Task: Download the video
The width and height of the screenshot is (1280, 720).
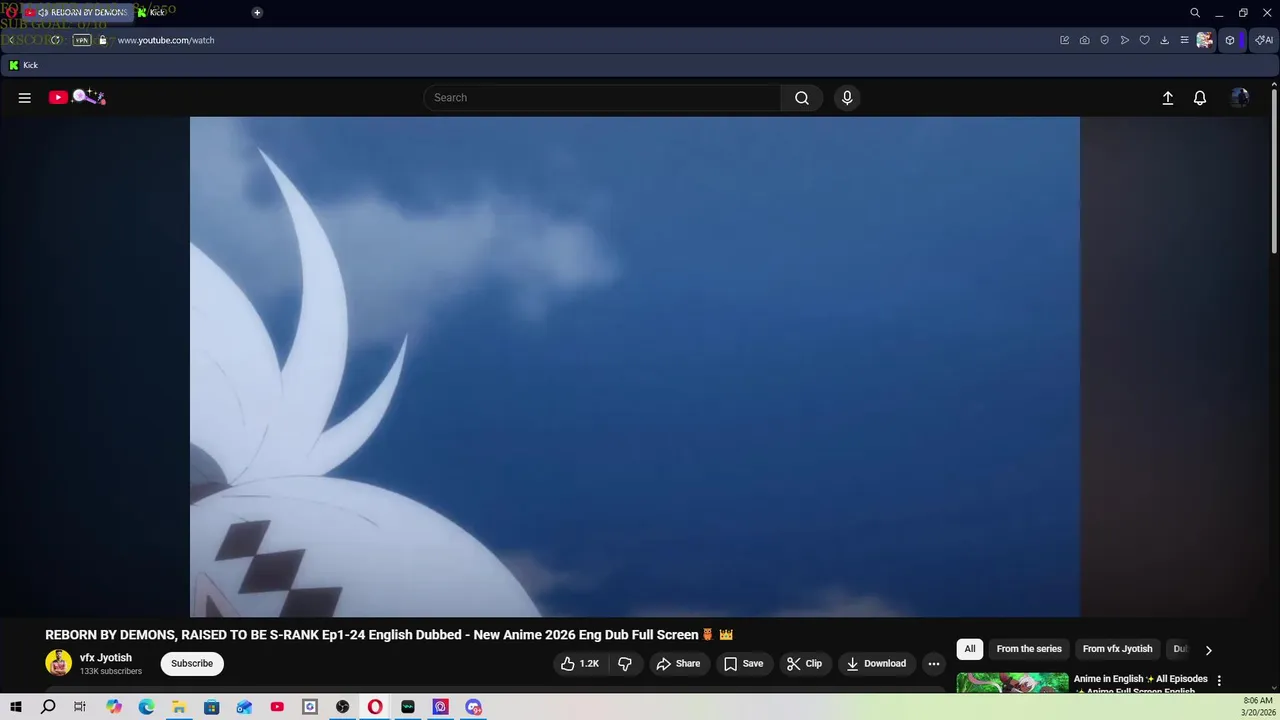Action: tap(876, 664)
